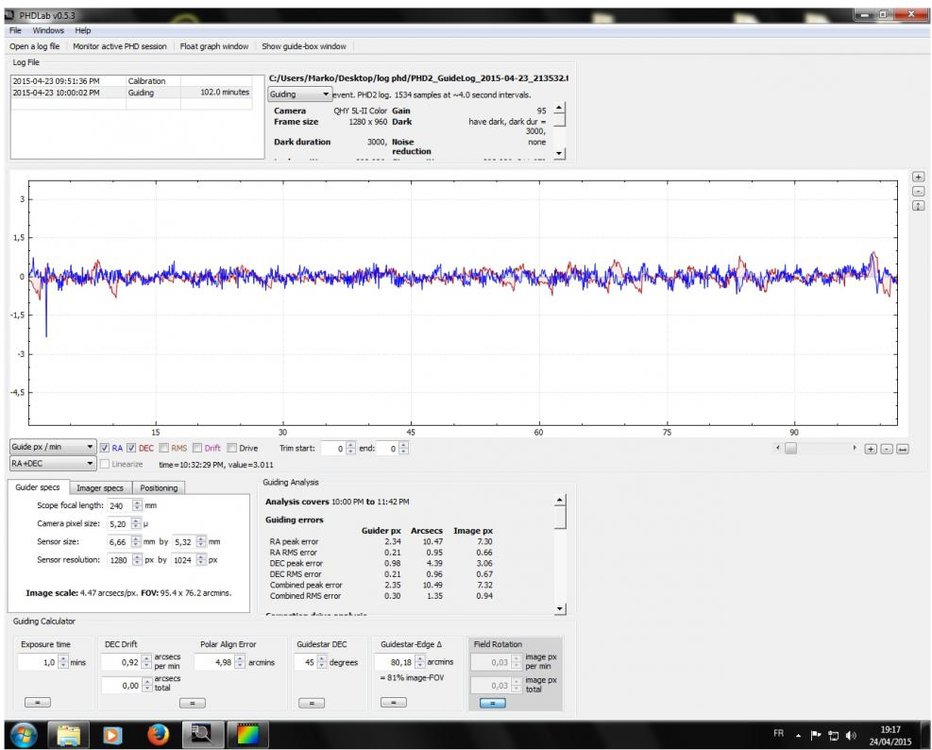Calculate DEC Drift with its equals button
Screen dimensions: 932x750
coord(192,703)
